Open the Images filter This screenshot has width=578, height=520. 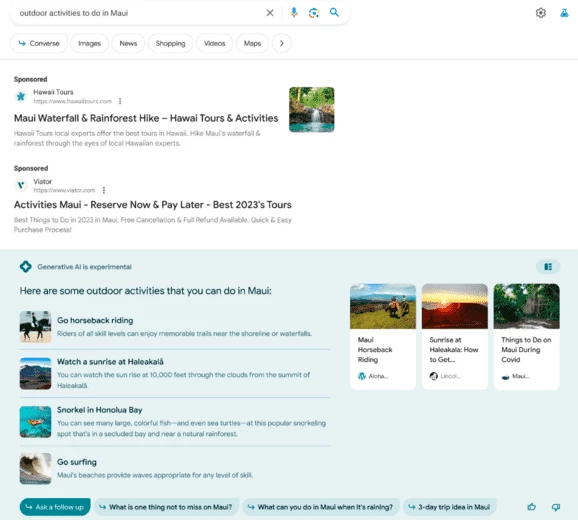point(89,43)
